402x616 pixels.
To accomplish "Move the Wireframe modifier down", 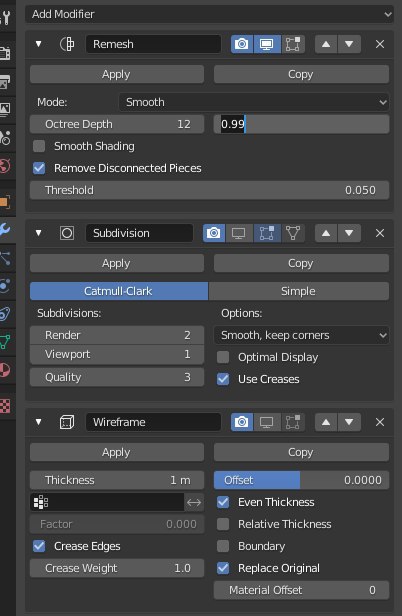I will [x=349, y=422].
